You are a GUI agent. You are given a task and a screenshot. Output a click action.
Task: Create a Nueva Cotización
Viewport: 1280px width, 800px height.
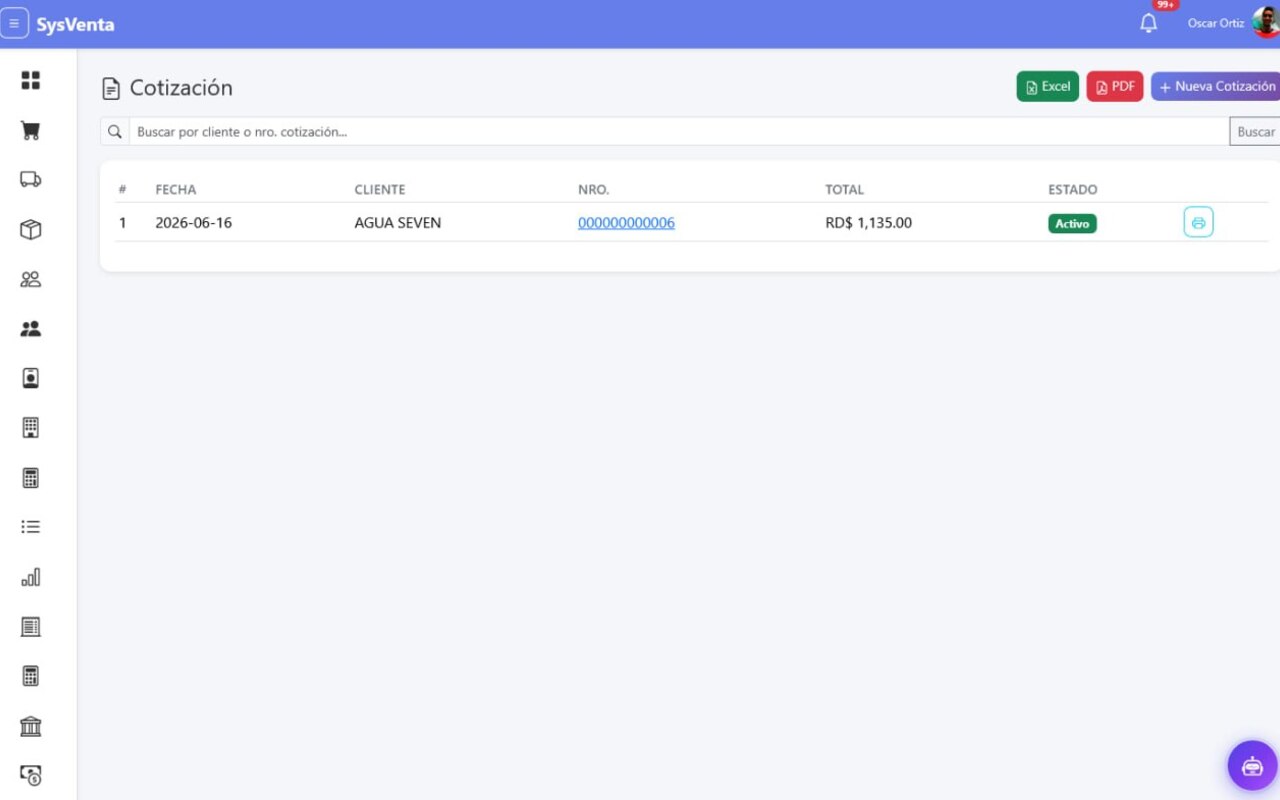pyautogui.click(x=1216, y=87)
